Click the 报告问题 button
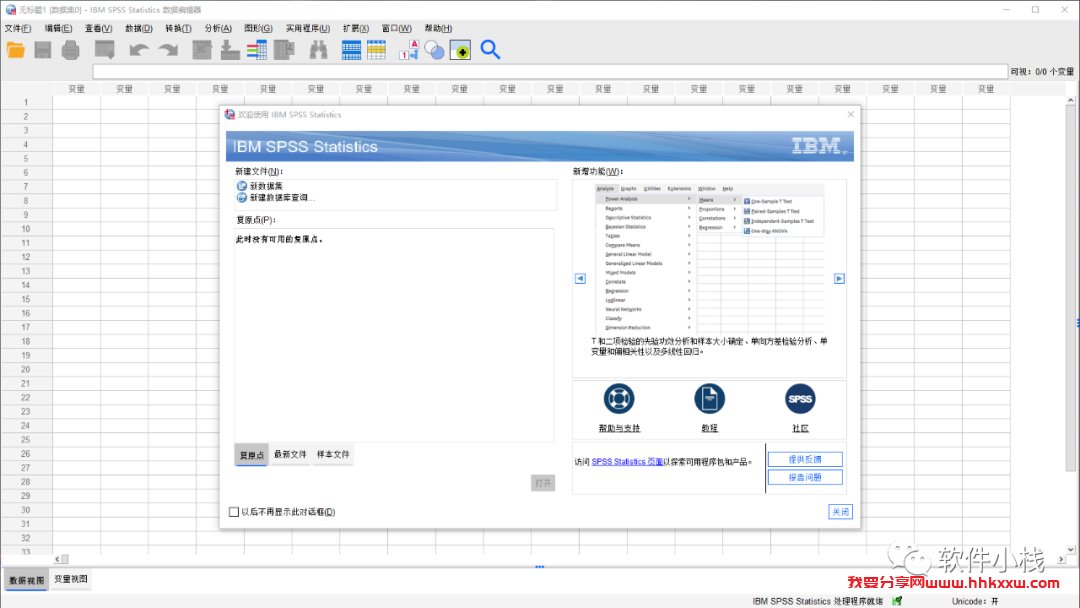The image size is (1080, 608). 804,477
